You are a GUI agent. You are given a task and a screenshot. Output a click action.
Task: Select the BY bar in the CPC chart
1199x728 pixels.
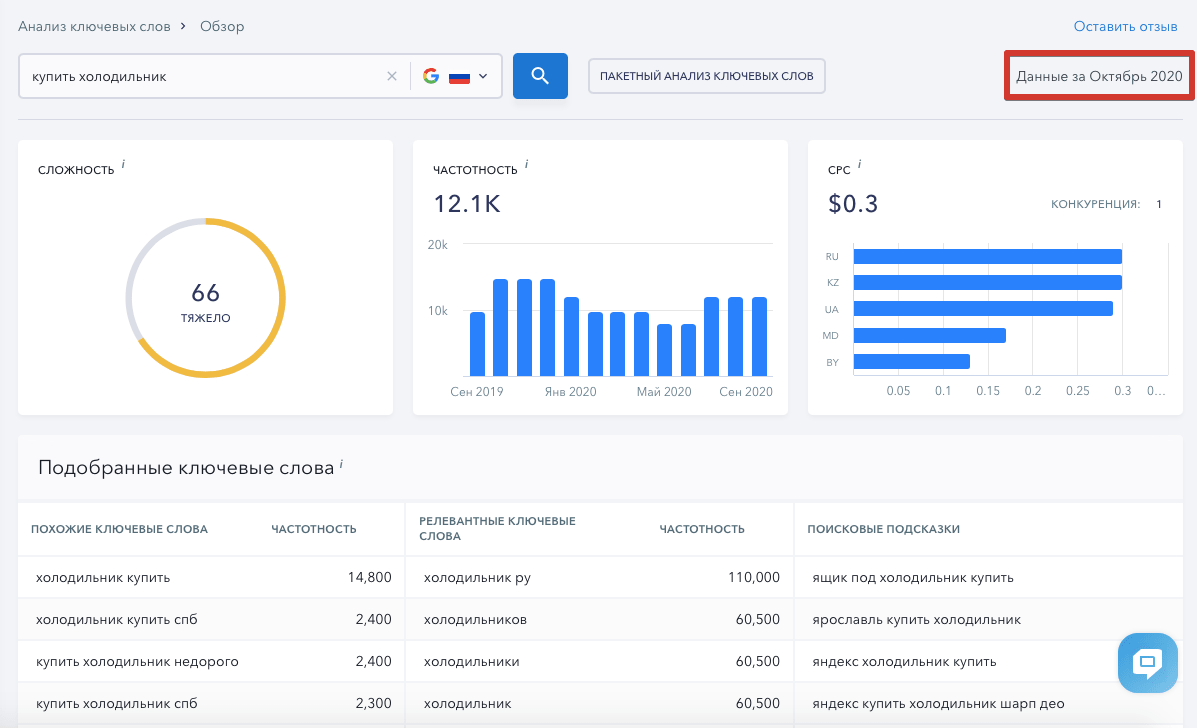tap(911, 362)
